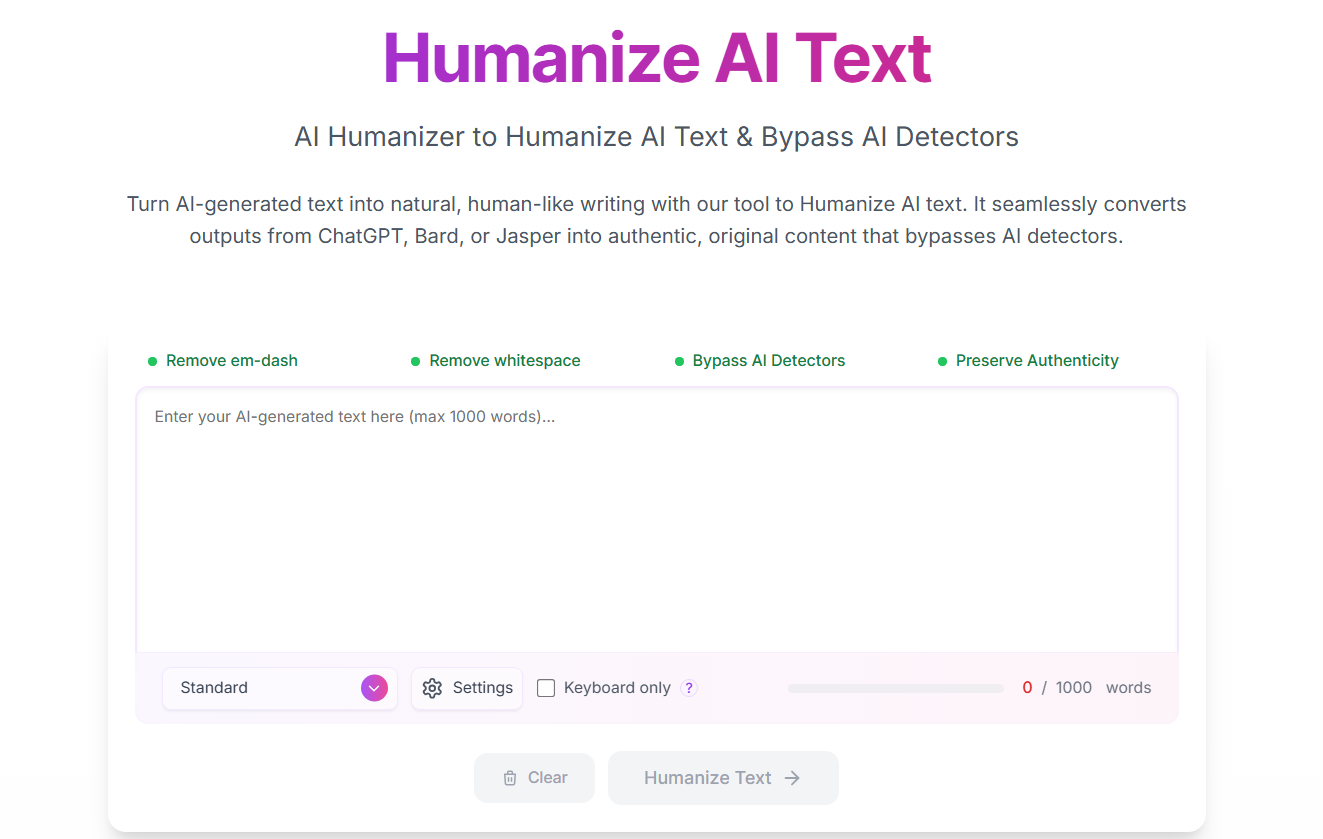Click the word count progress bar
Viewport: 1323px width, 839px height.
[895, 688]
